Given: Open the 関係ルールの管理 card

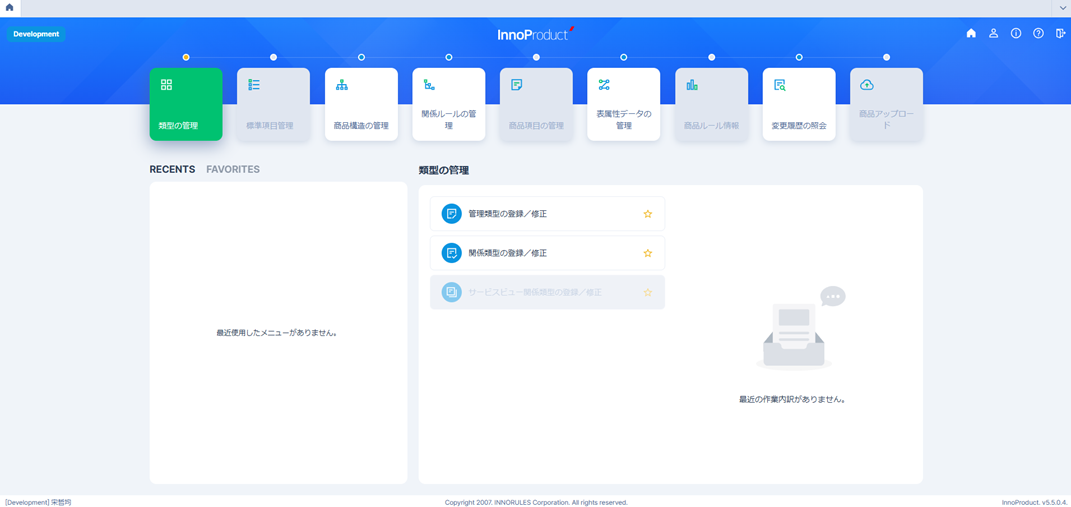Looking at the screenshot, I should (448, 104).
